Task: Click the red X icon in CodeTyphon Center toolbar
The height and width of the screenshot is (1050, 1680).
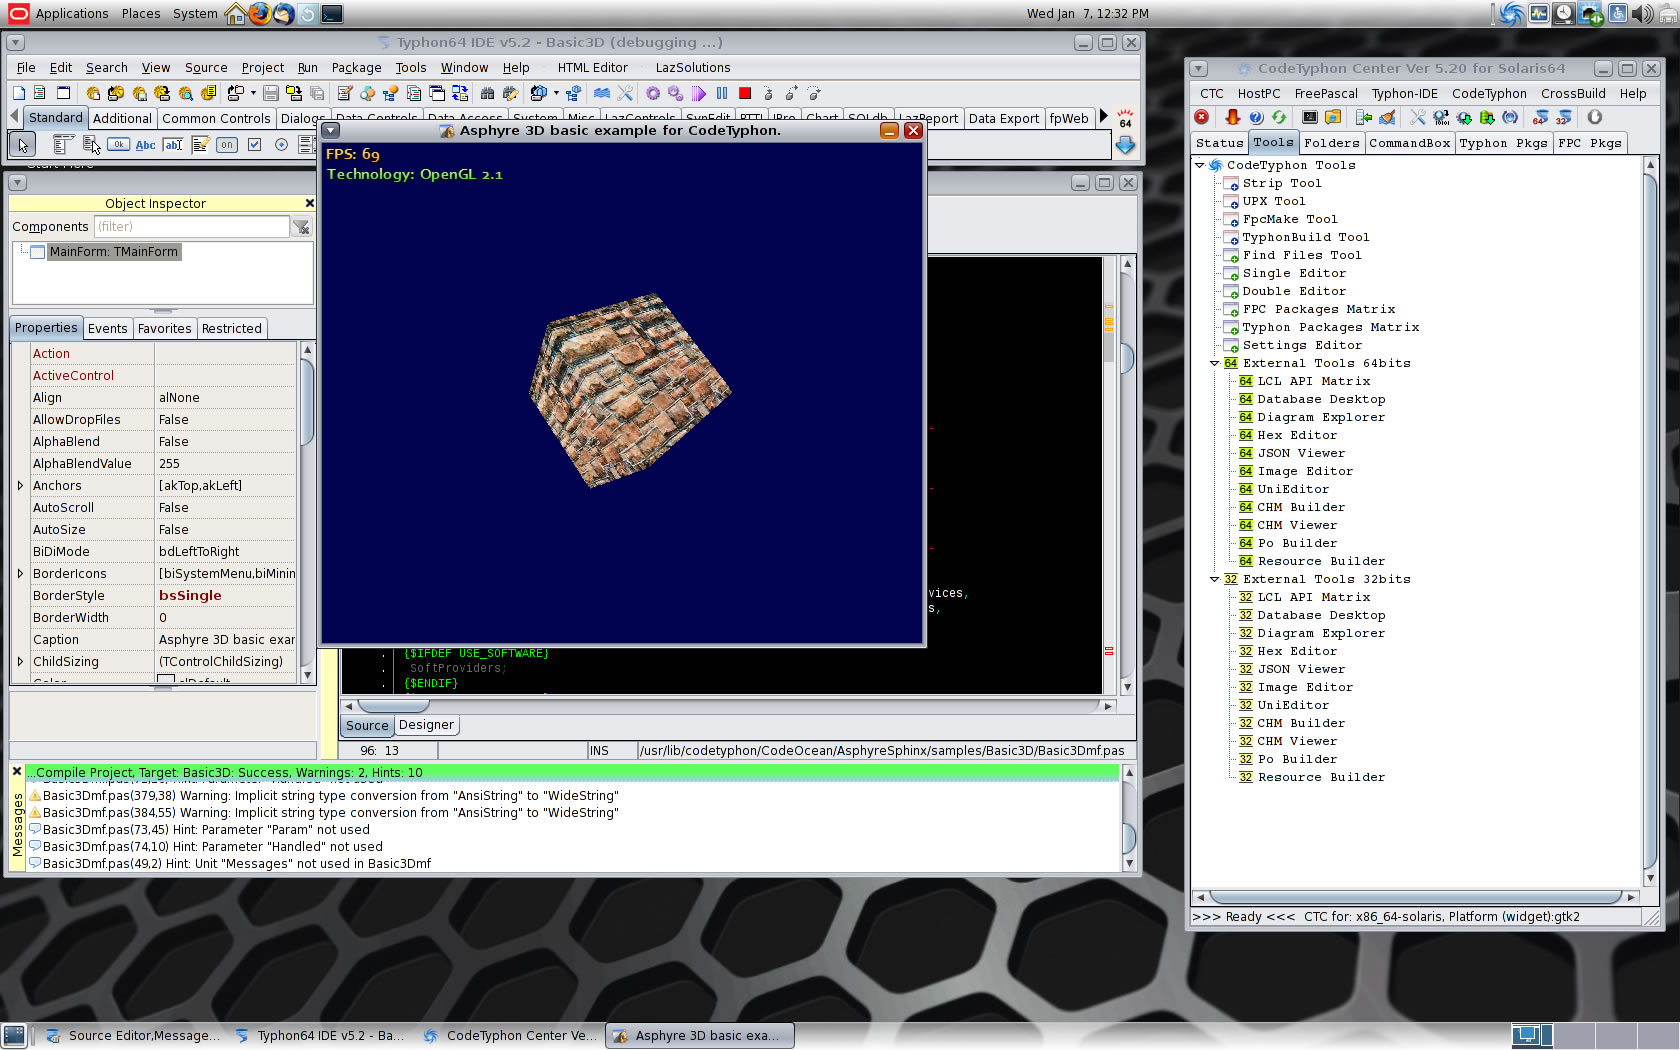Action: coord(1202,117)
